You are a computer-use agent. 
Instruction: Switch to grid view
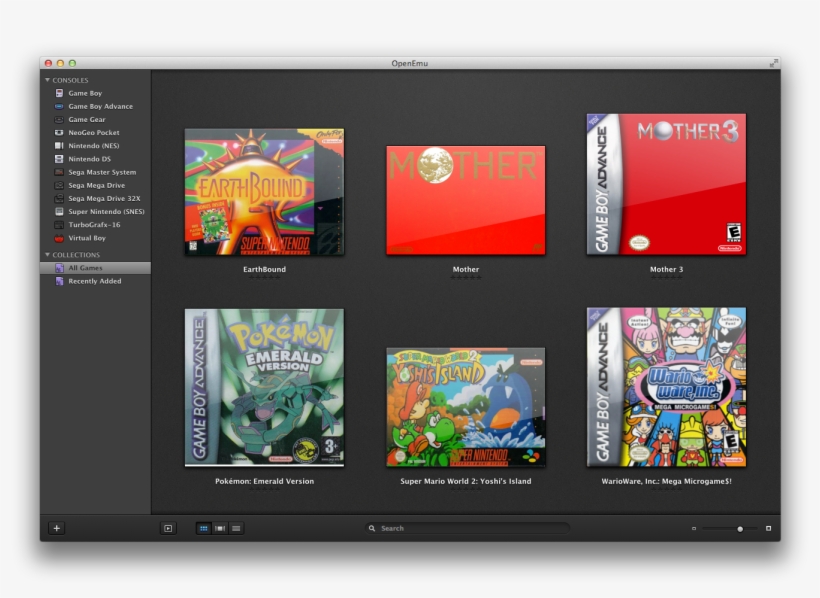(x=204, y=528)
